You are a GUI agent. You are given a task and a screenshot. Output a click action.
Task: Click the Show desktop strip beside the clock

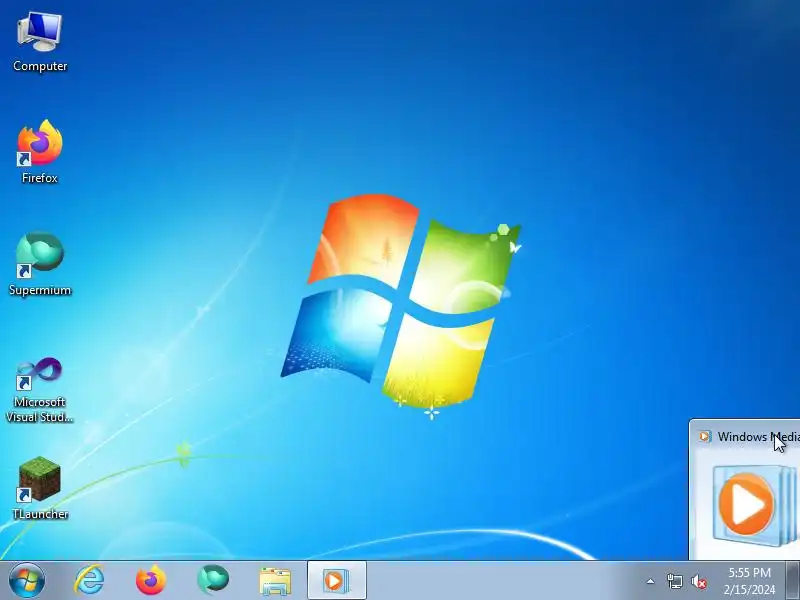tap(792, 580)
